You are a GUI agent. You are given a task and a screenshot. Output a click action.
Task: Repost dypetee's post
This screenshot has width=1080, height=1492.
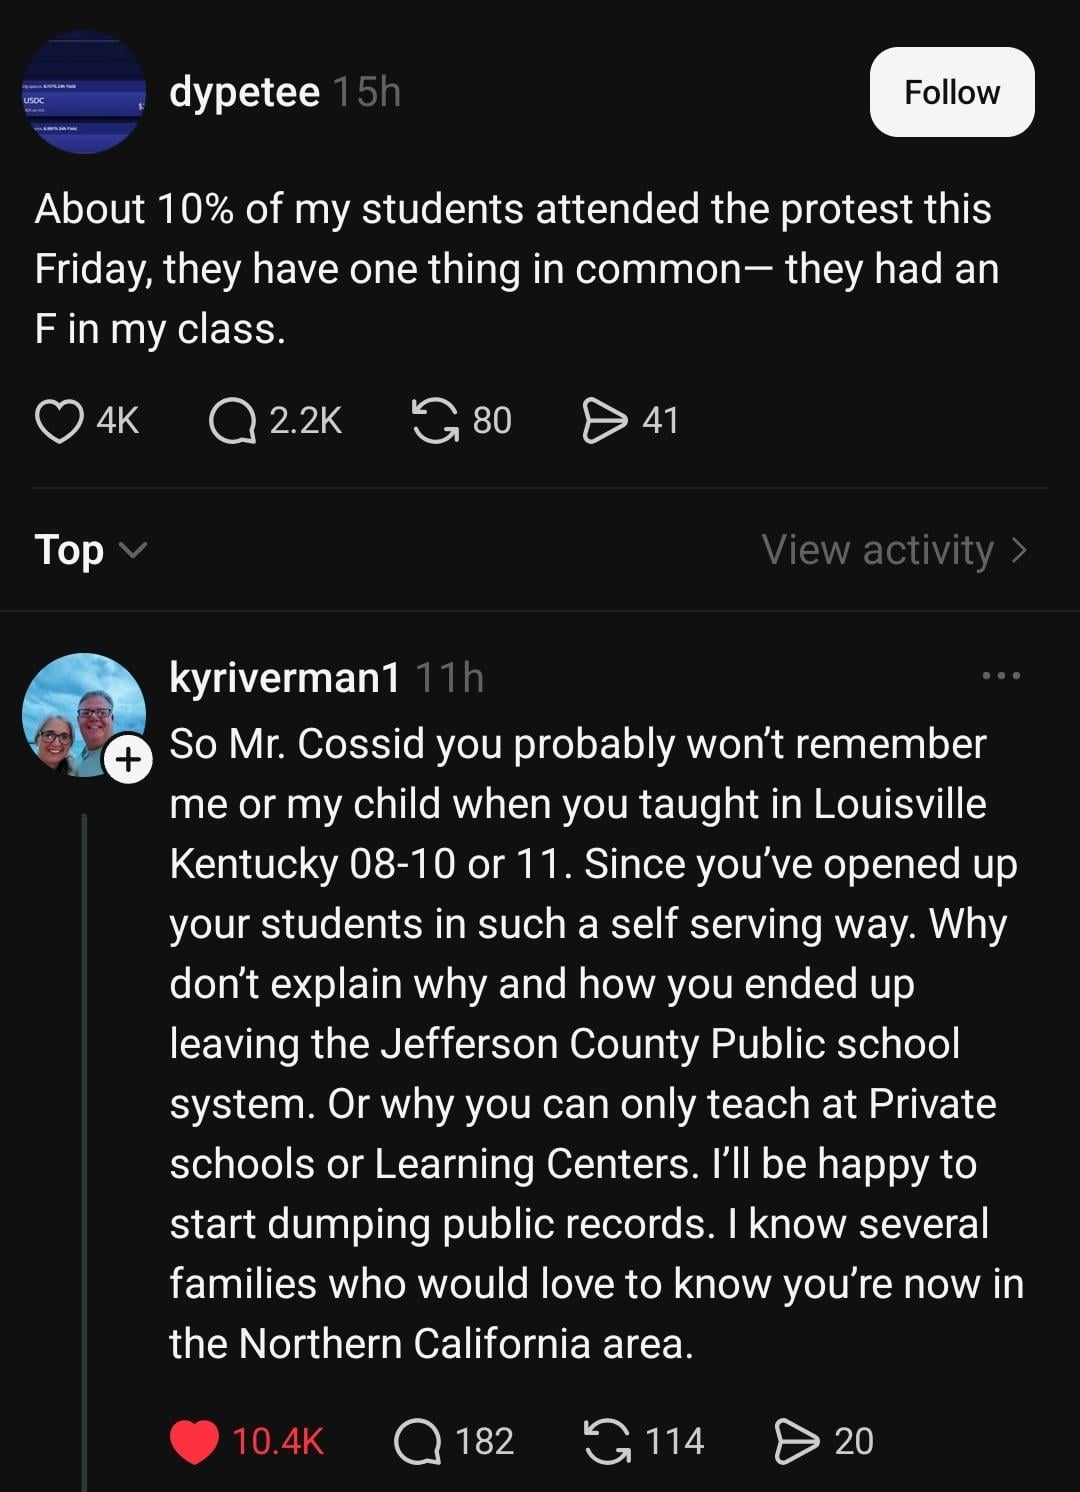pyautogui.click(x=435, y=421)
